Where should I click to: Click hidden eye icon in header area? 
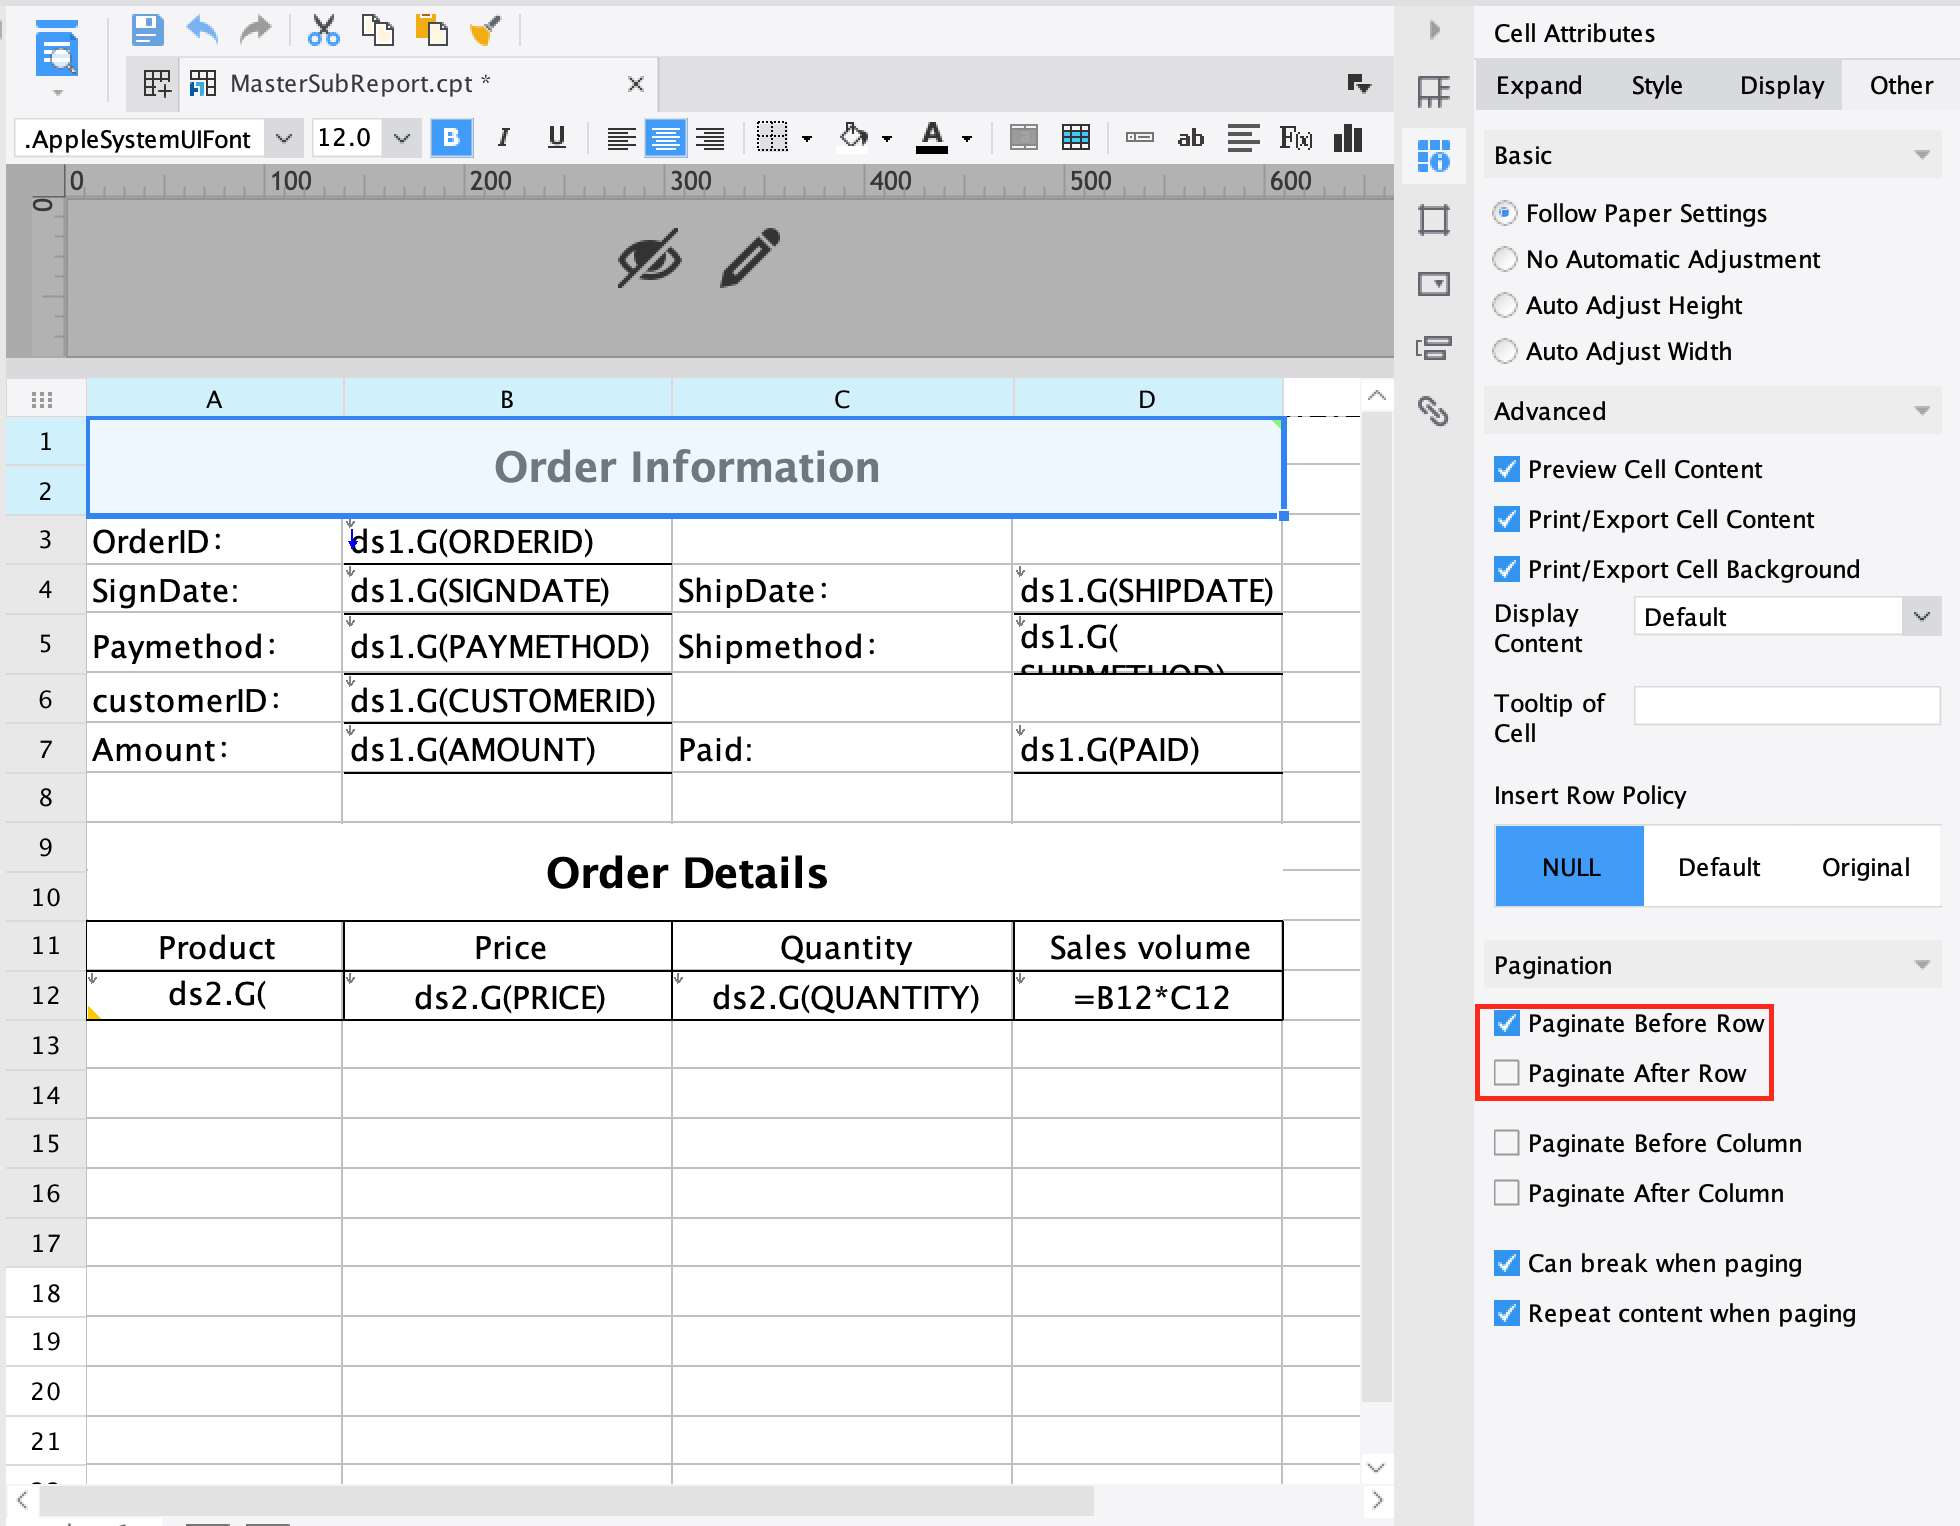(x=649, y=258)
